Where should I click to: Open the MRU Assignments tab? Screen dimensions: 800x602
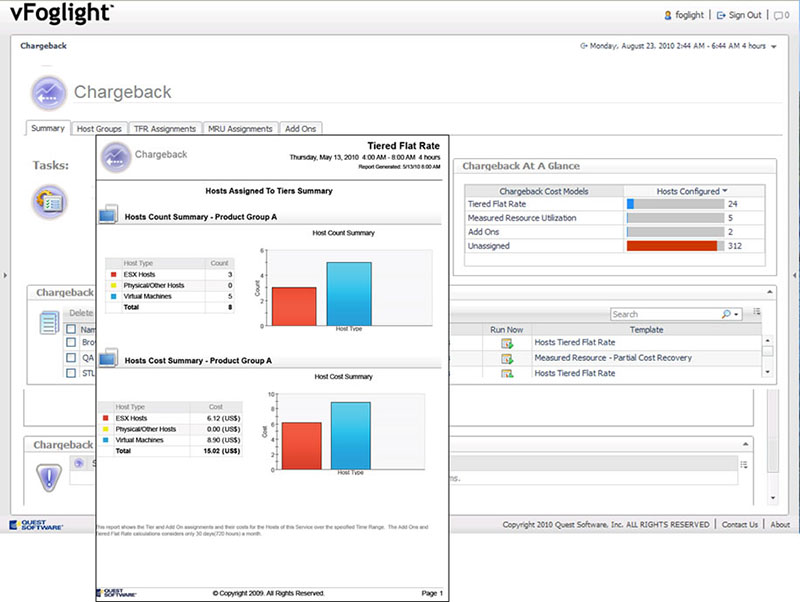click(240, 129)
